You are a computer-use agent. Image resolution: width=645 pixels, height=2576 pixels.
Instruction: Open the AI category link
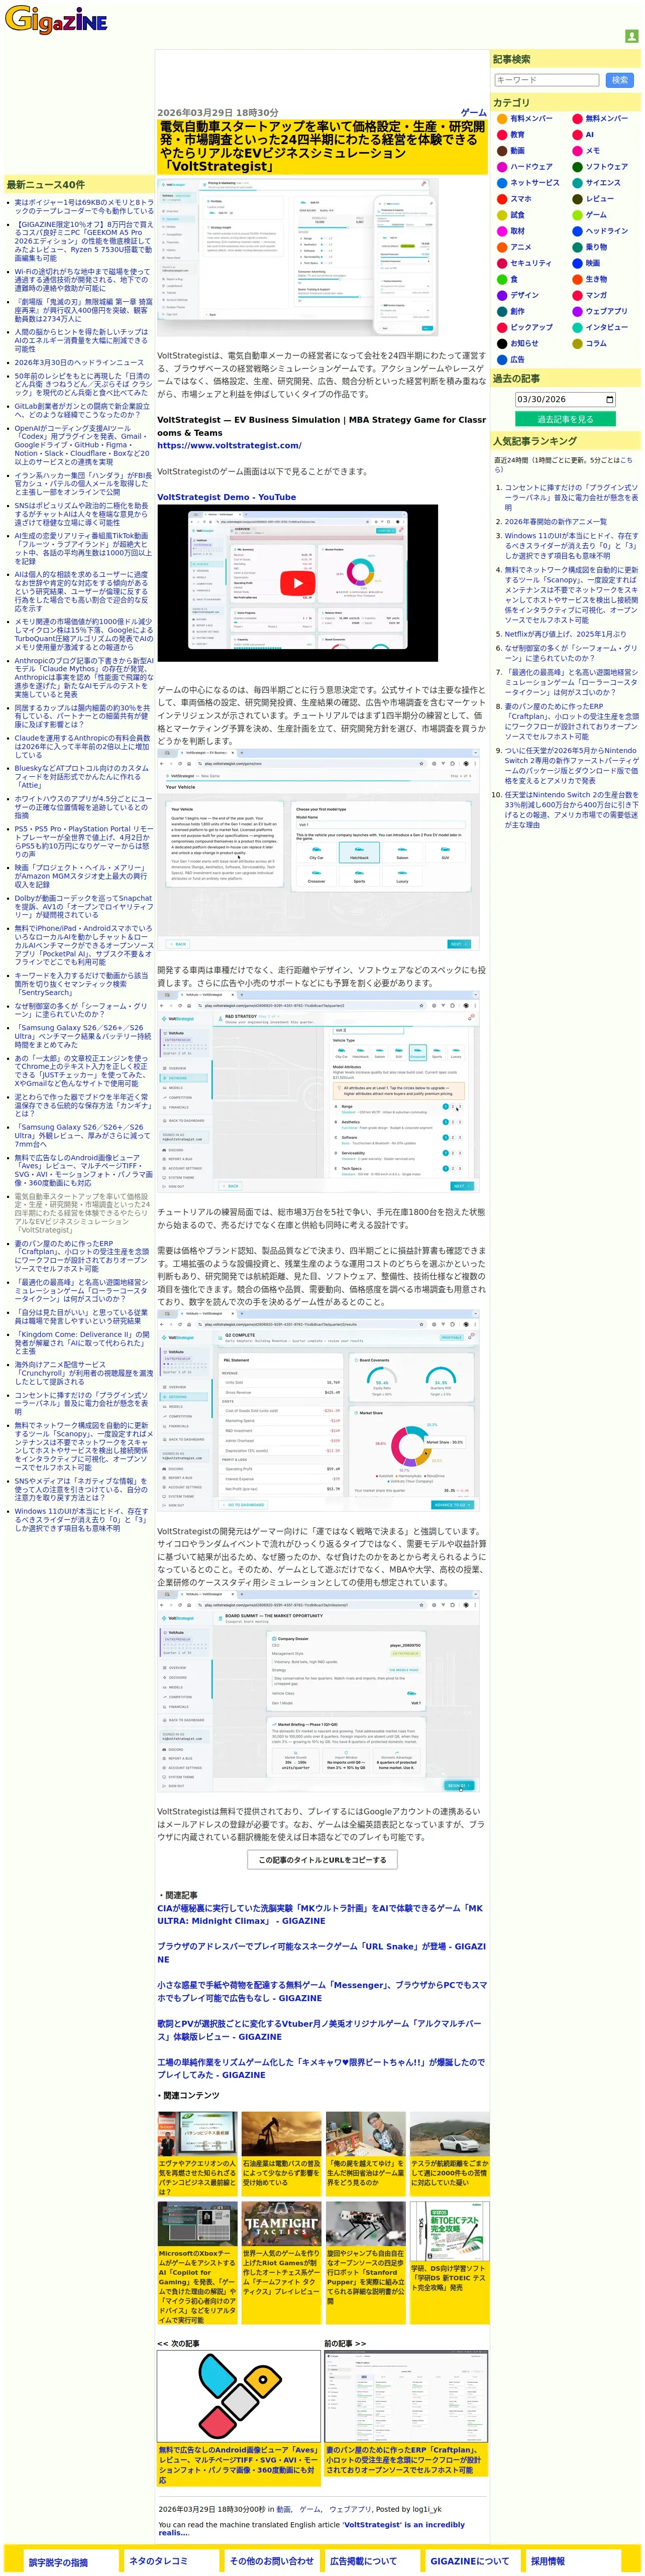point(590,135)
